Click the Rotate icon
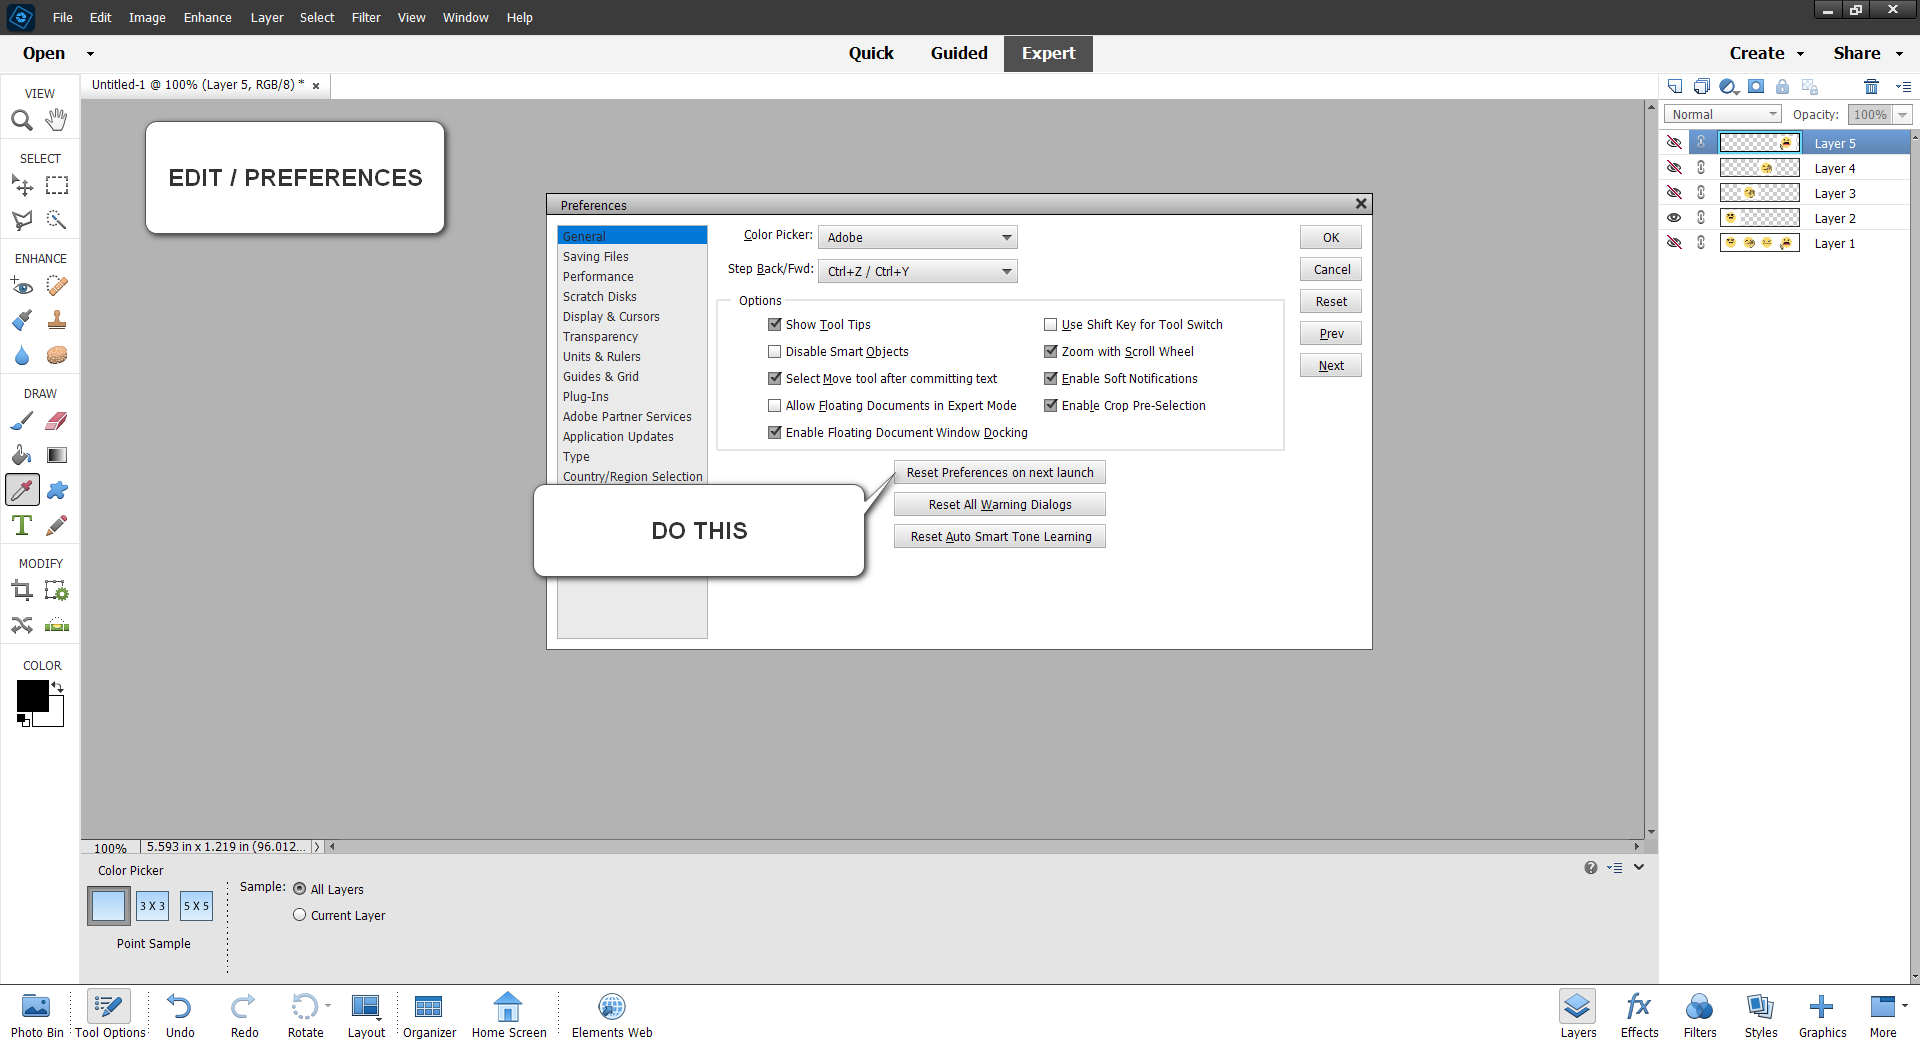 [306, 1010]
